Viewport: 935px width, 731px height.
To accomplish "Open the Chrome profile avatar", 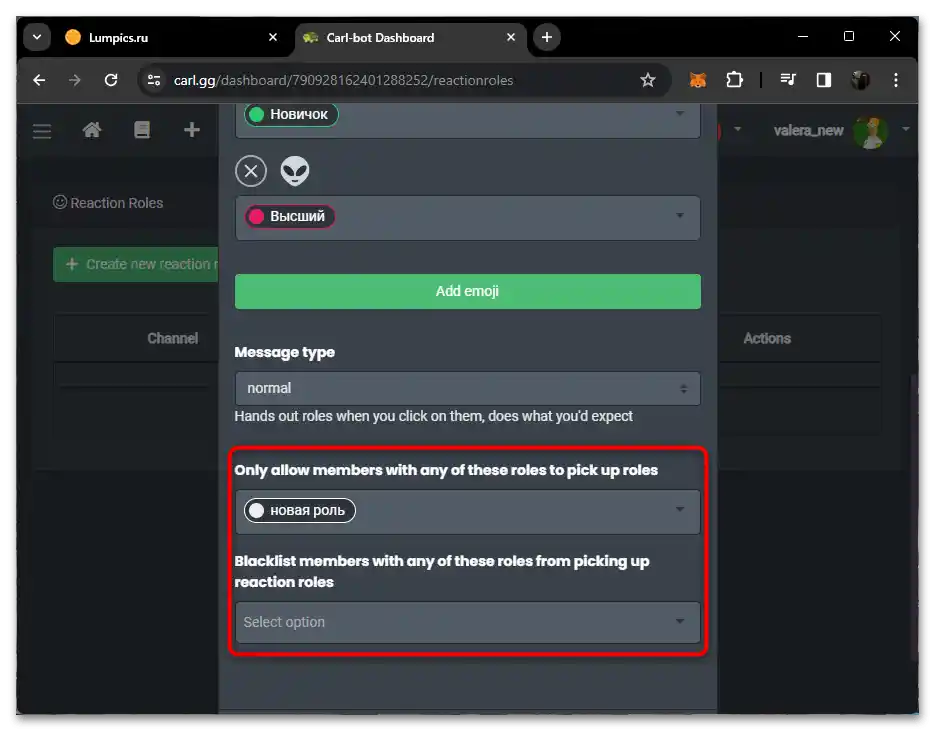I will click(860, 80).
